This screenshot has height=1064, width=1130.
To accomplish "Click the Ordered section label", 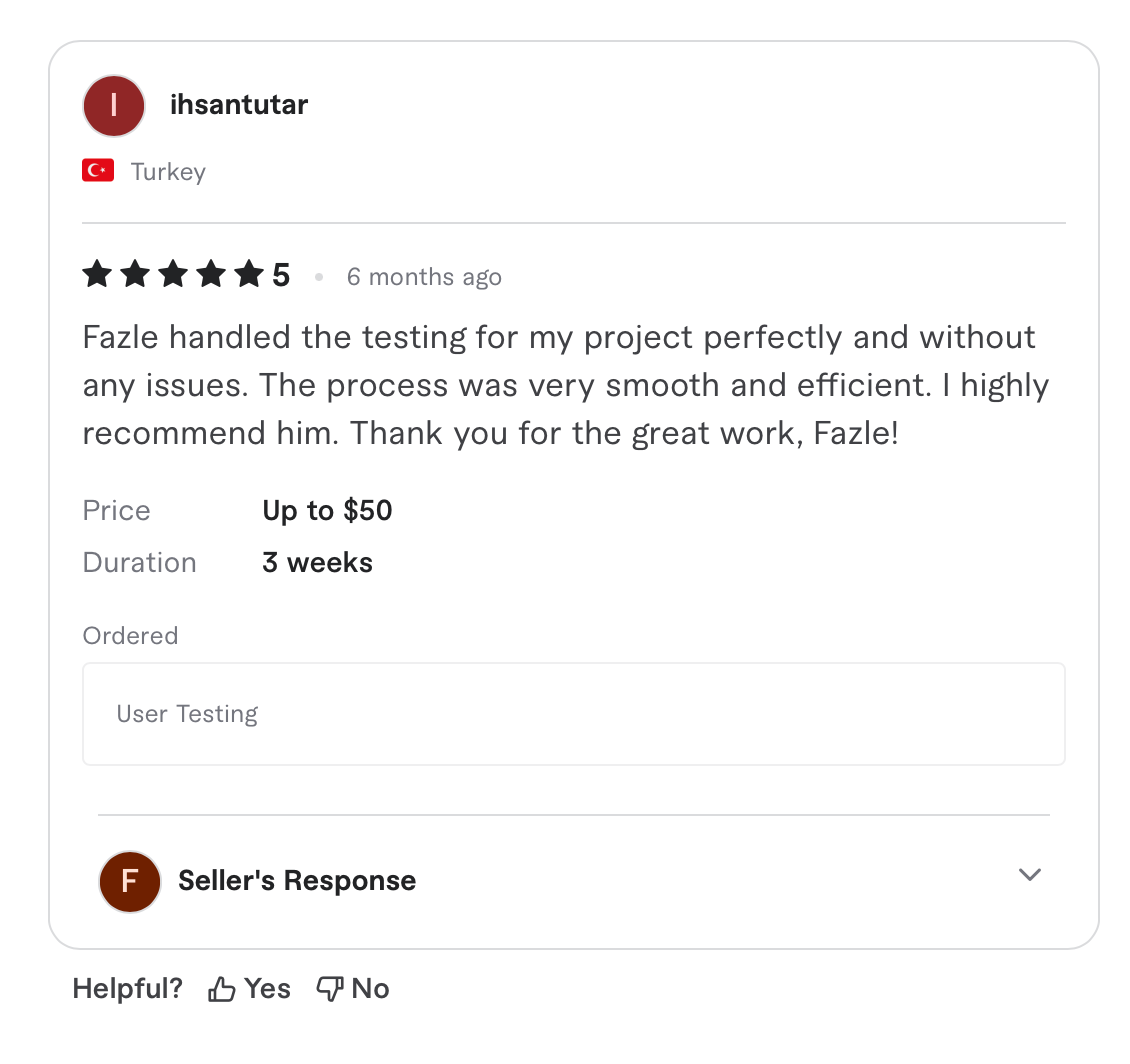I will coord(130,635).
